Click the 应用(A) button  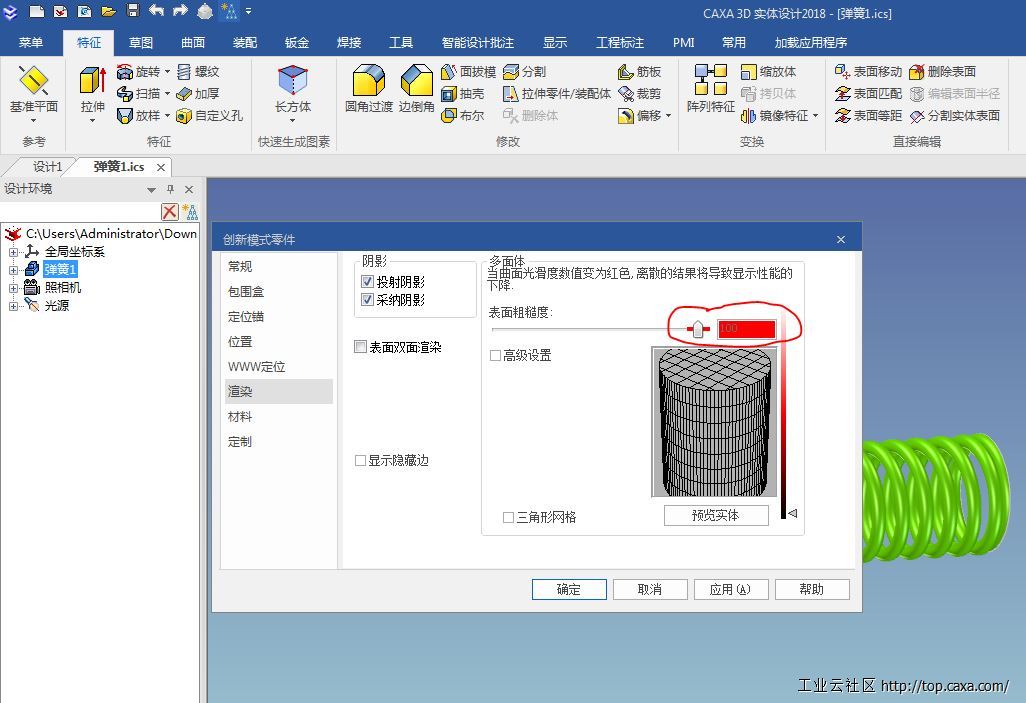coord(730,589)
